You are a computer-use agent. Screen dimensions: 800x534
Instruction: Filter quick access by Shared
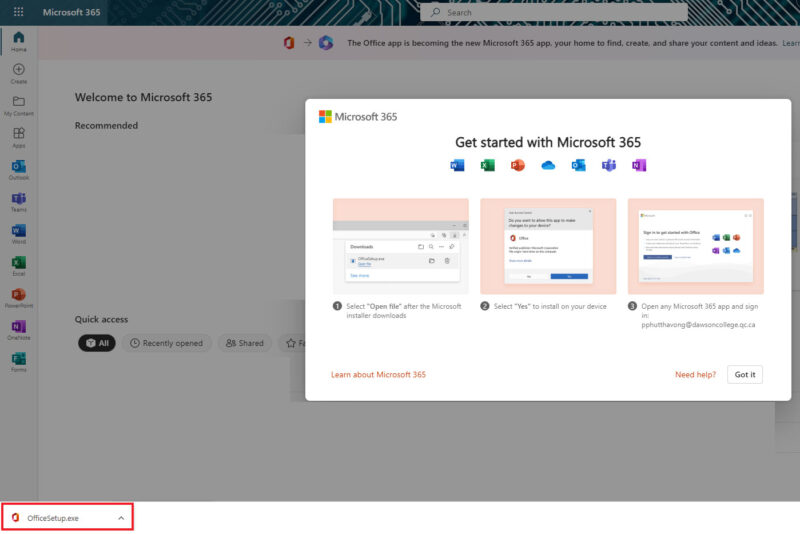click(245, 343)
